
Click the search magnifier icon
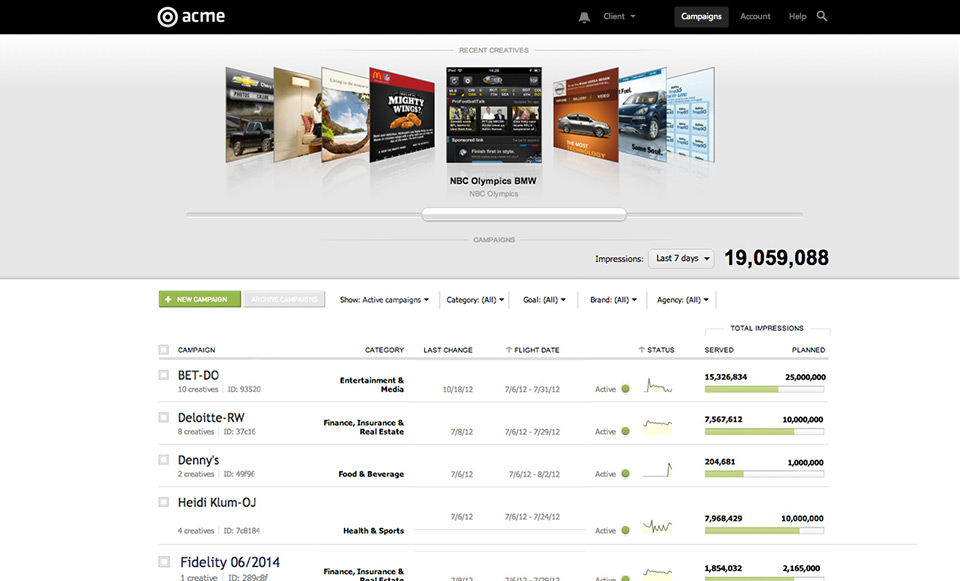coord(822,17)
